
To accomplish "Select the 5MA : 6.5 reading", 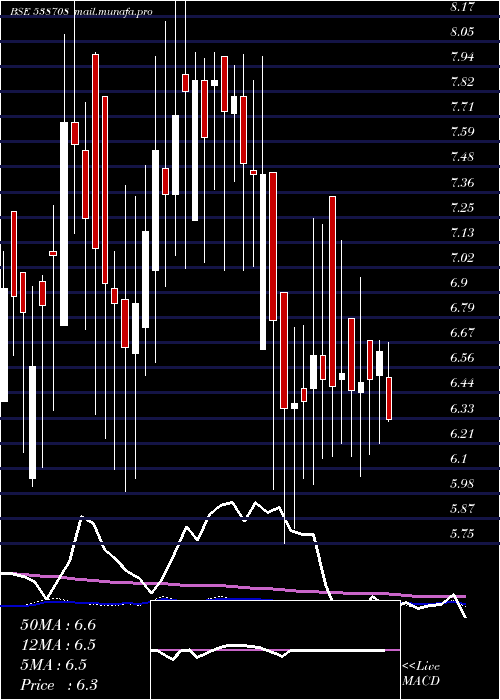I will [54, 665].
